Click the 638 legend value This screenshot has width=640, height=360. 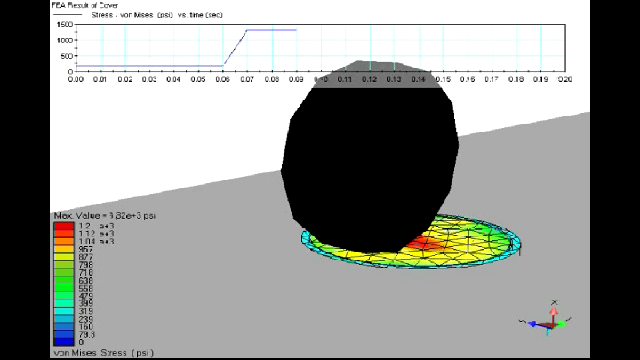click(86, 280)
